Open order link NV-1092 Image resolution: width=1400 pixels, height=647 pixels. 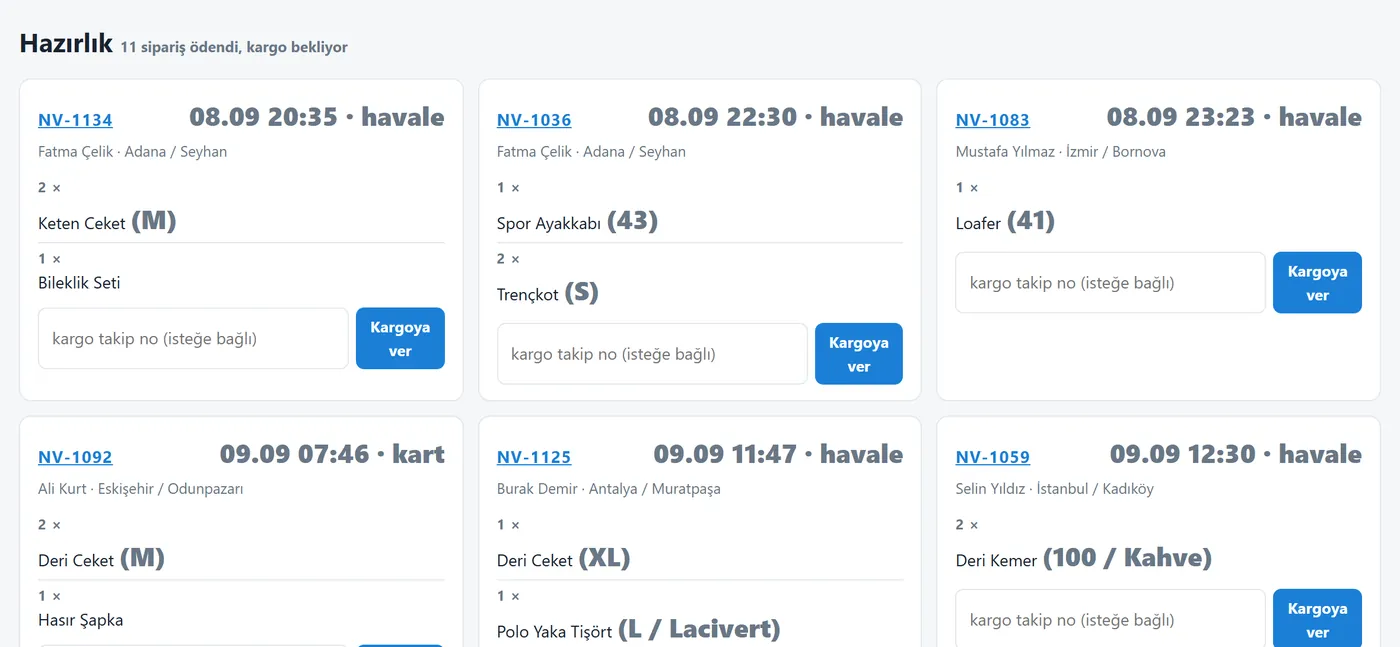(75, 457)
